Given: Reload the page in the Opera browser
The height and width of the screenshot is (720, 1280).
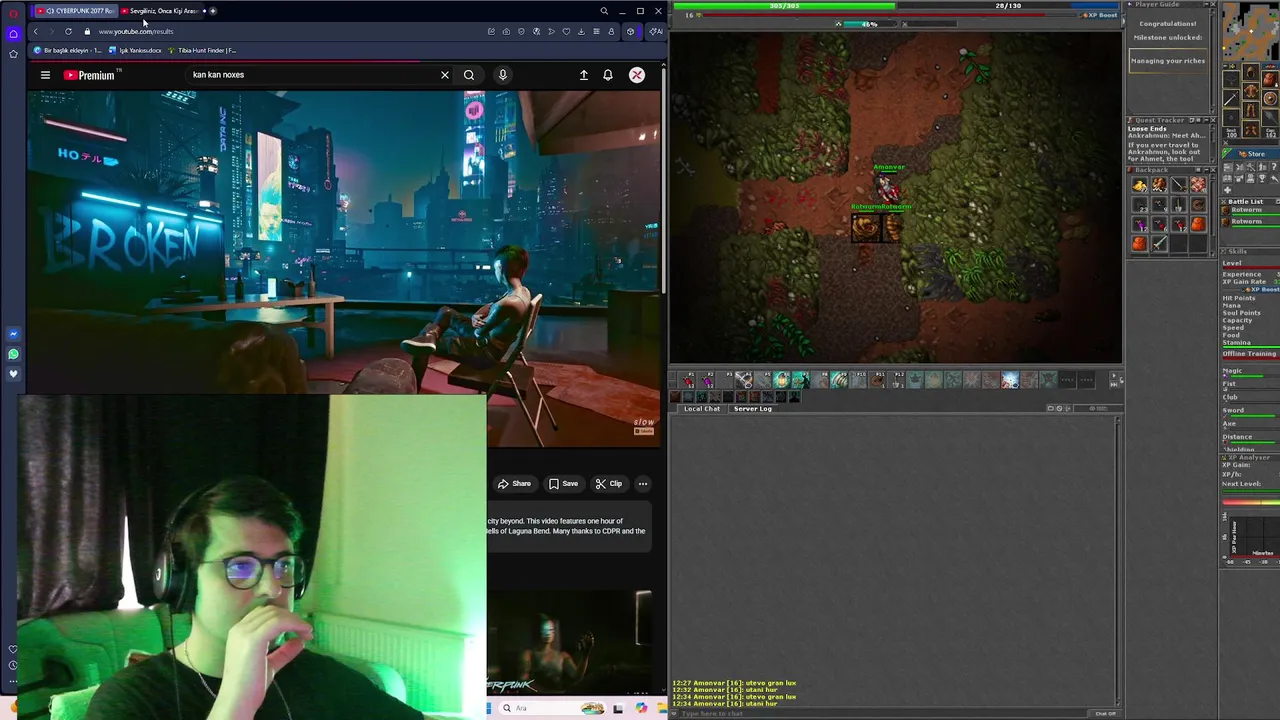Looking at the screenshot, I should click(68, 31).
